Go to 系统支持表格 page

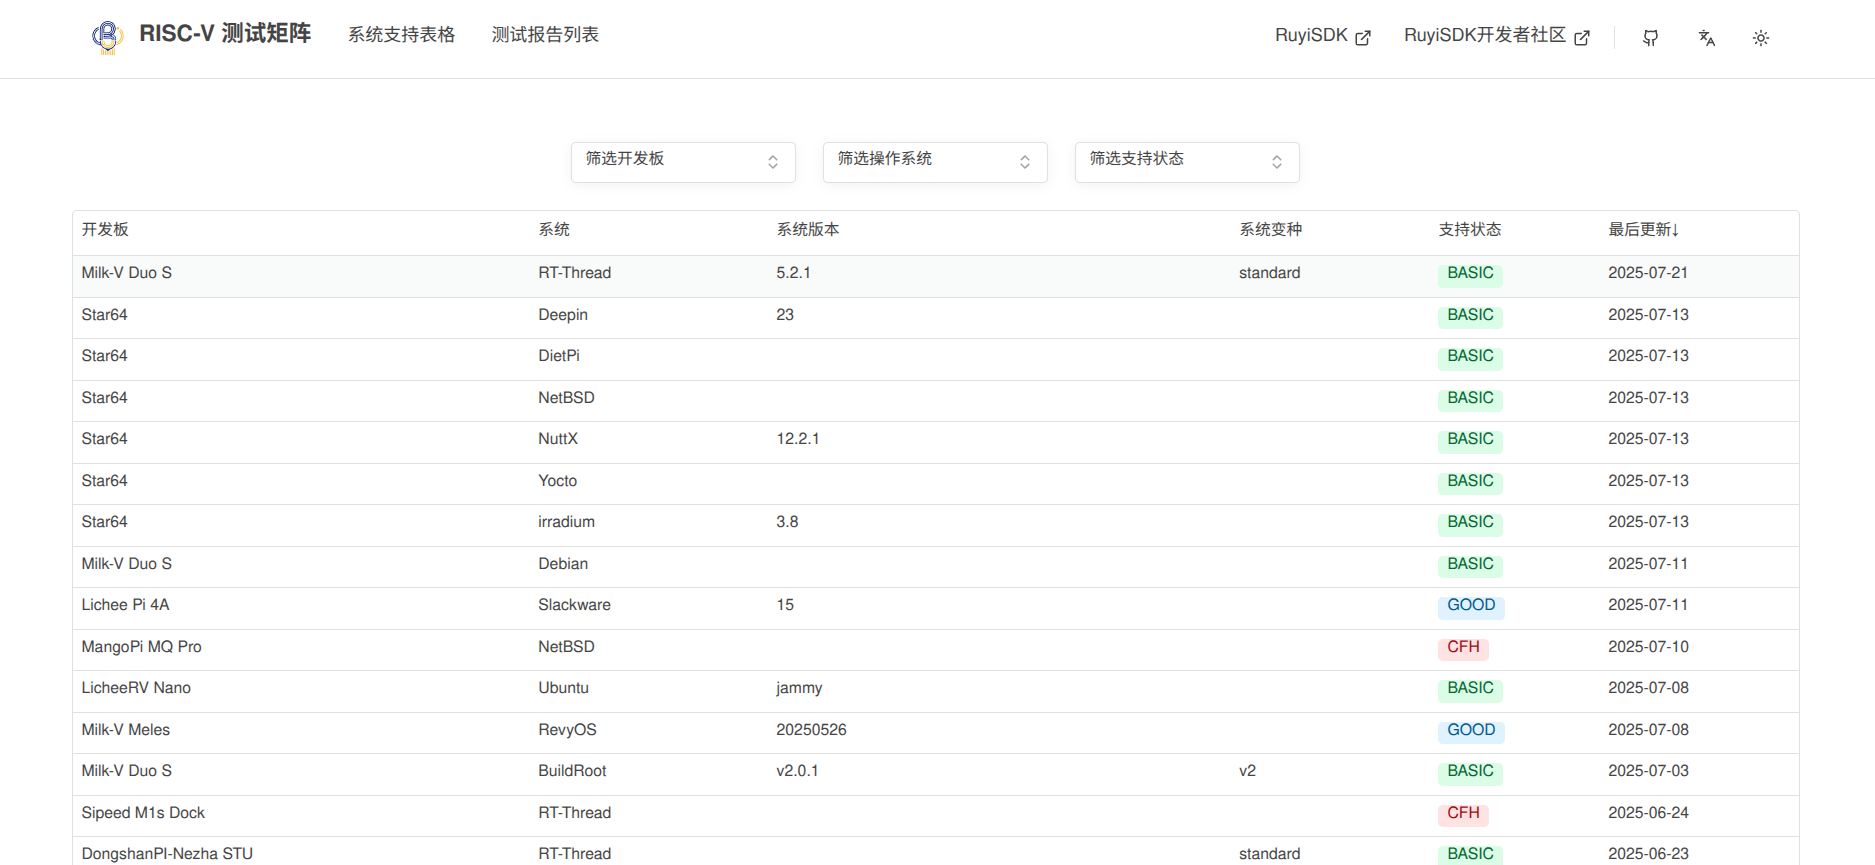tap(401, 35)
